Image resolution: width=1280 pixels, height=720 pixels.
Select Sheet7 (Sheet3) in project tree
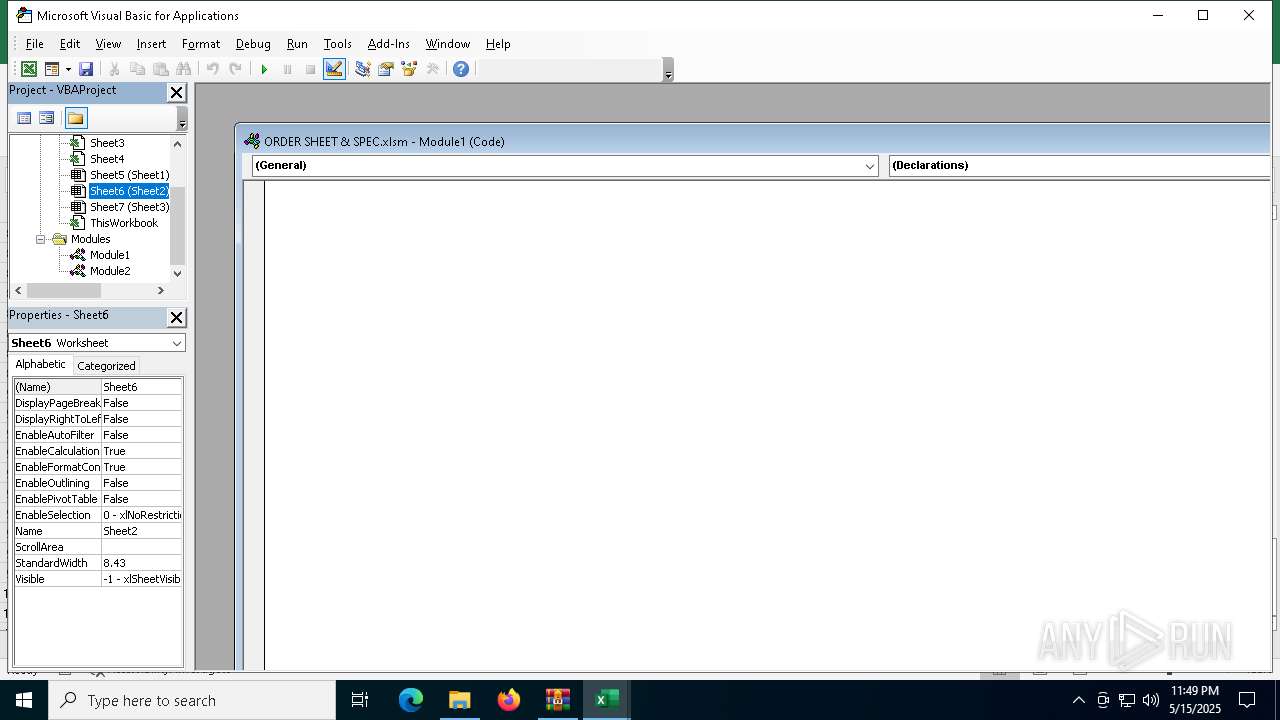(x=130, y=207)
